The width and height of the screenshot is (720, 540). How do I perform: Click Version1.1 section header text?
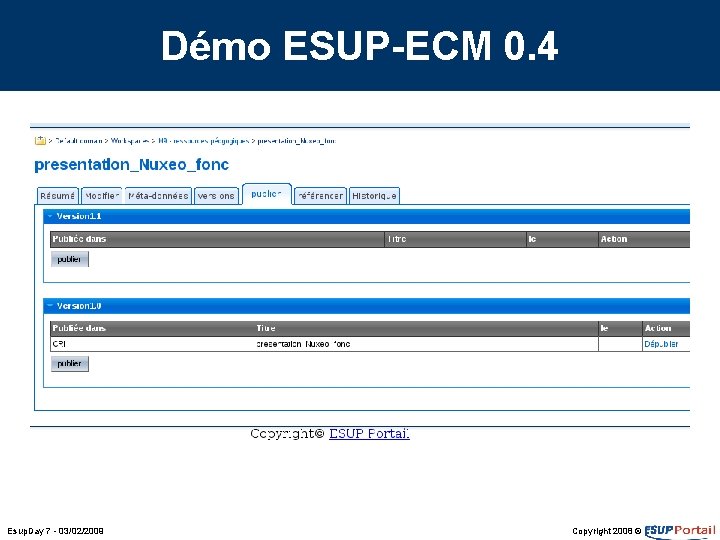click(79, 216)
